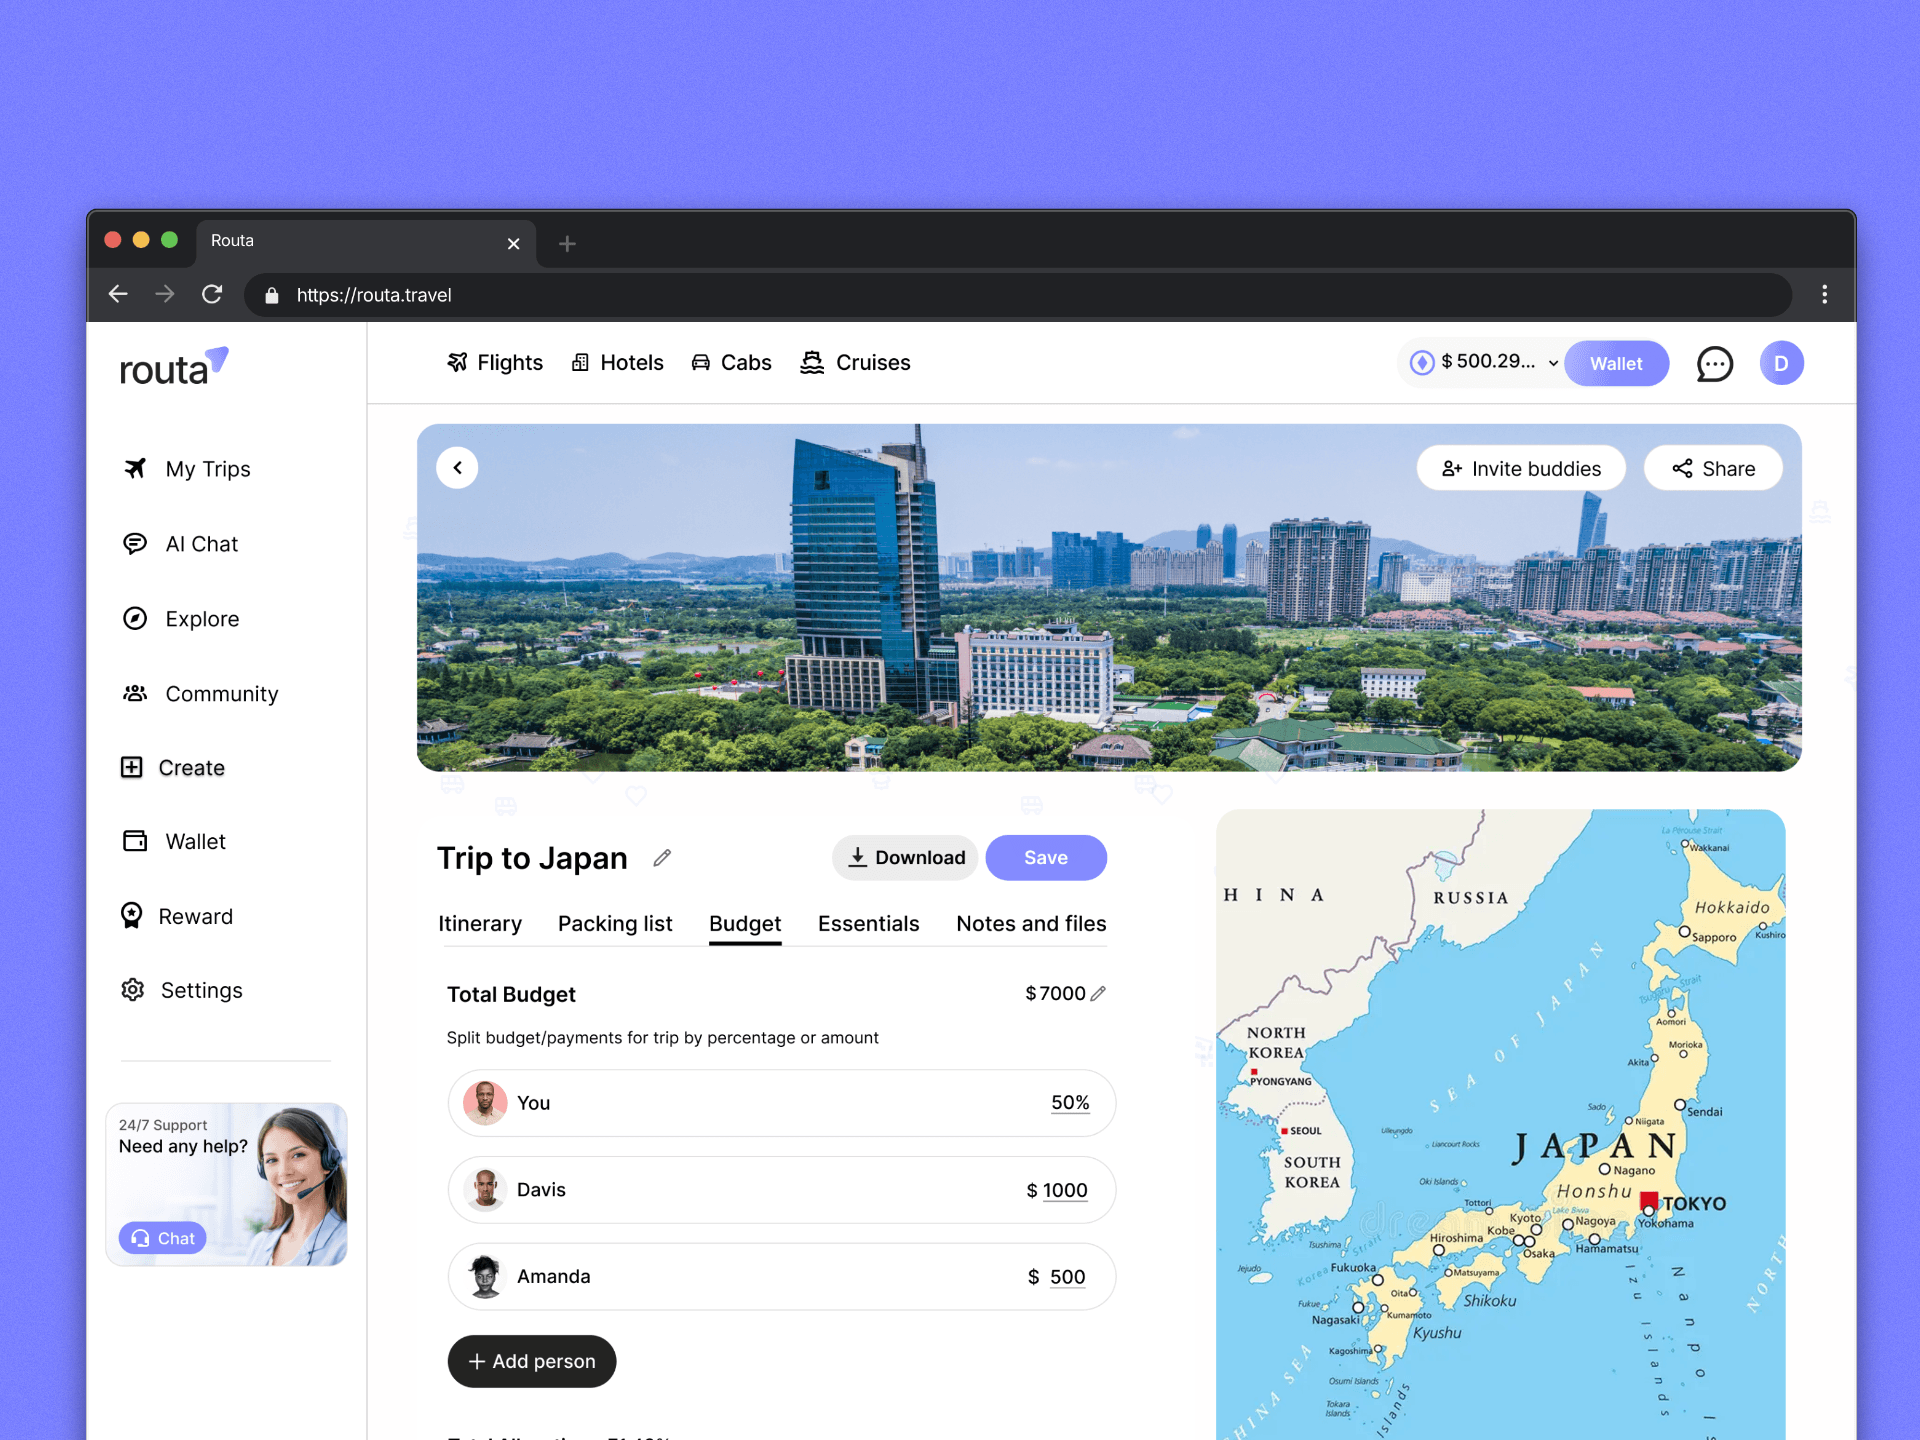Open Hotels booking

[617, 363]
